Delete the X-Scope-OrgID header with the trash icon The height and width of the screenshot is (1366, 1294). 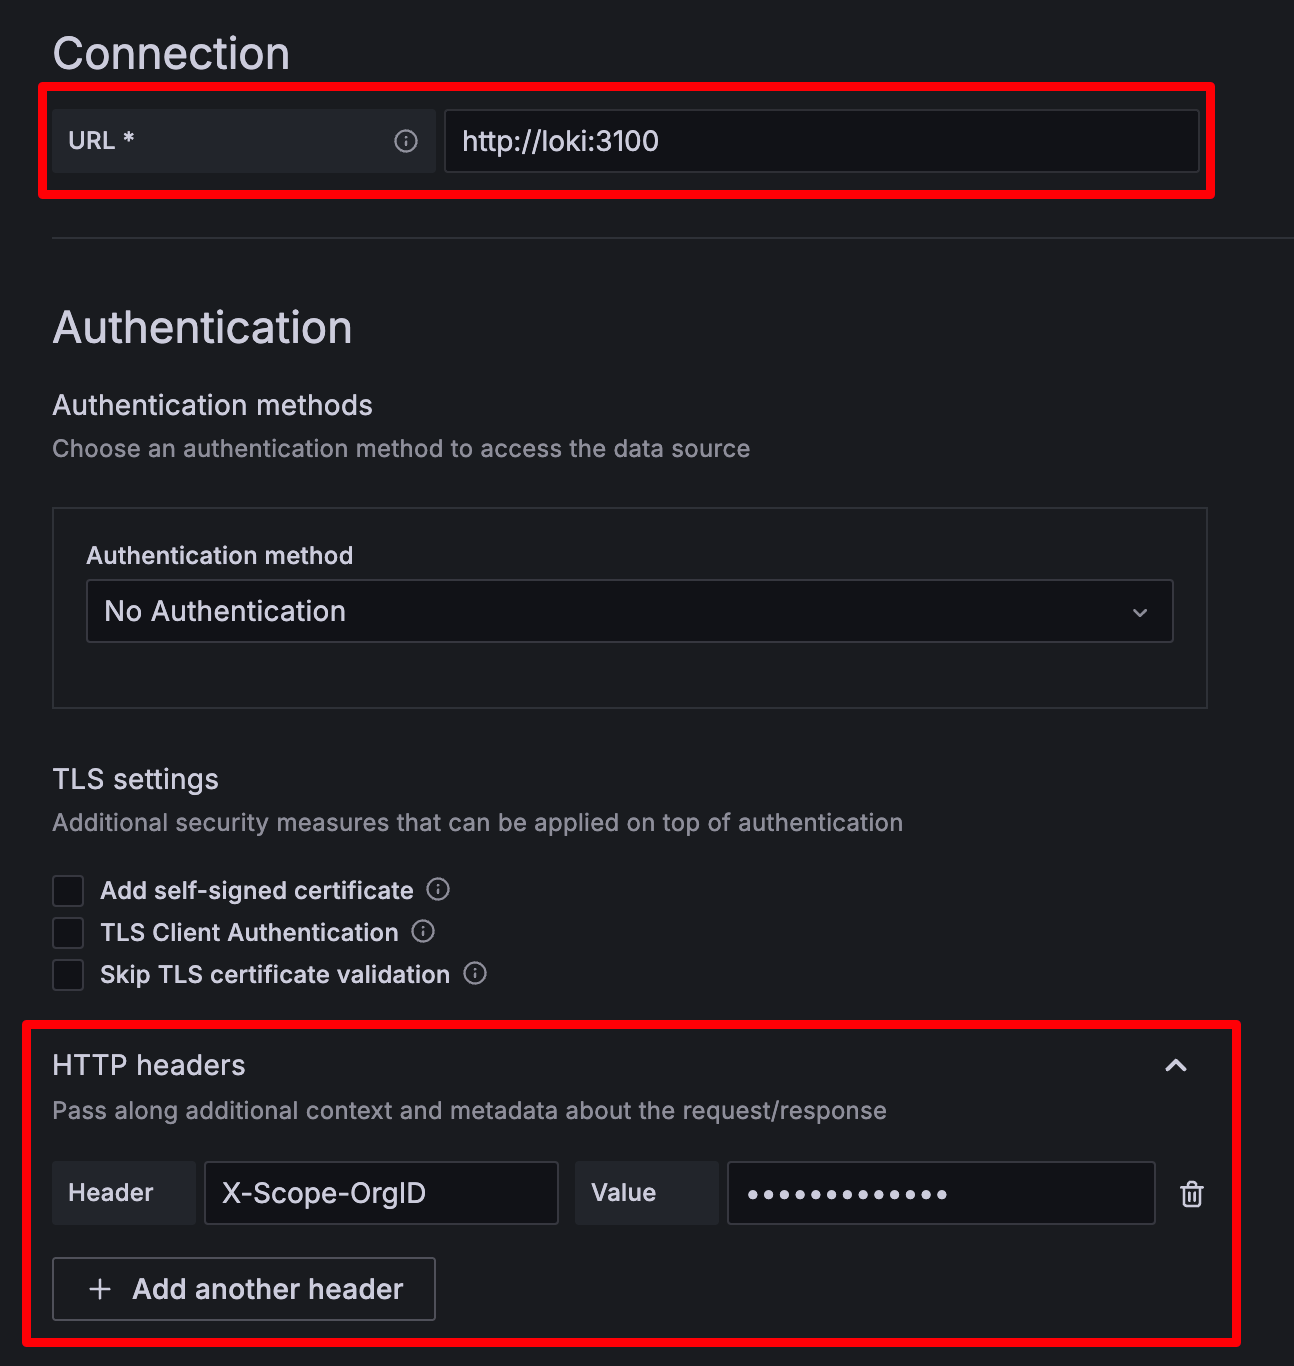1191,1193
